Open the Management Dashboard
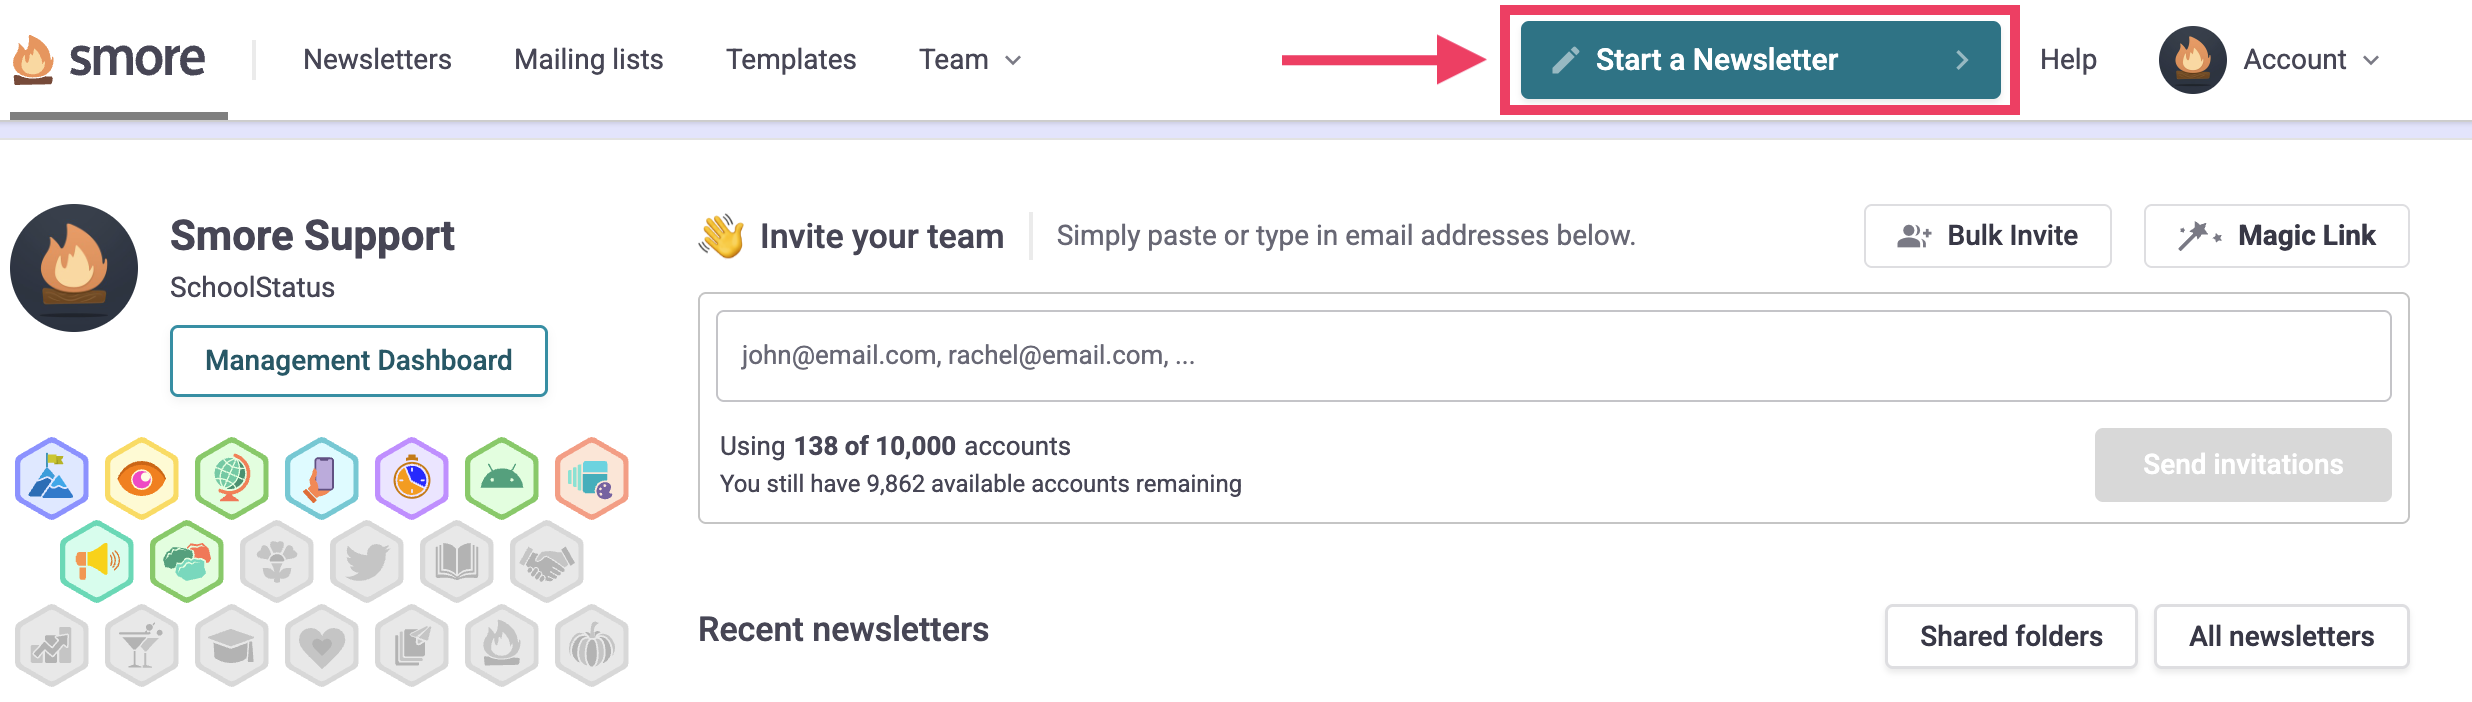2472x702 pixels. 359,361
